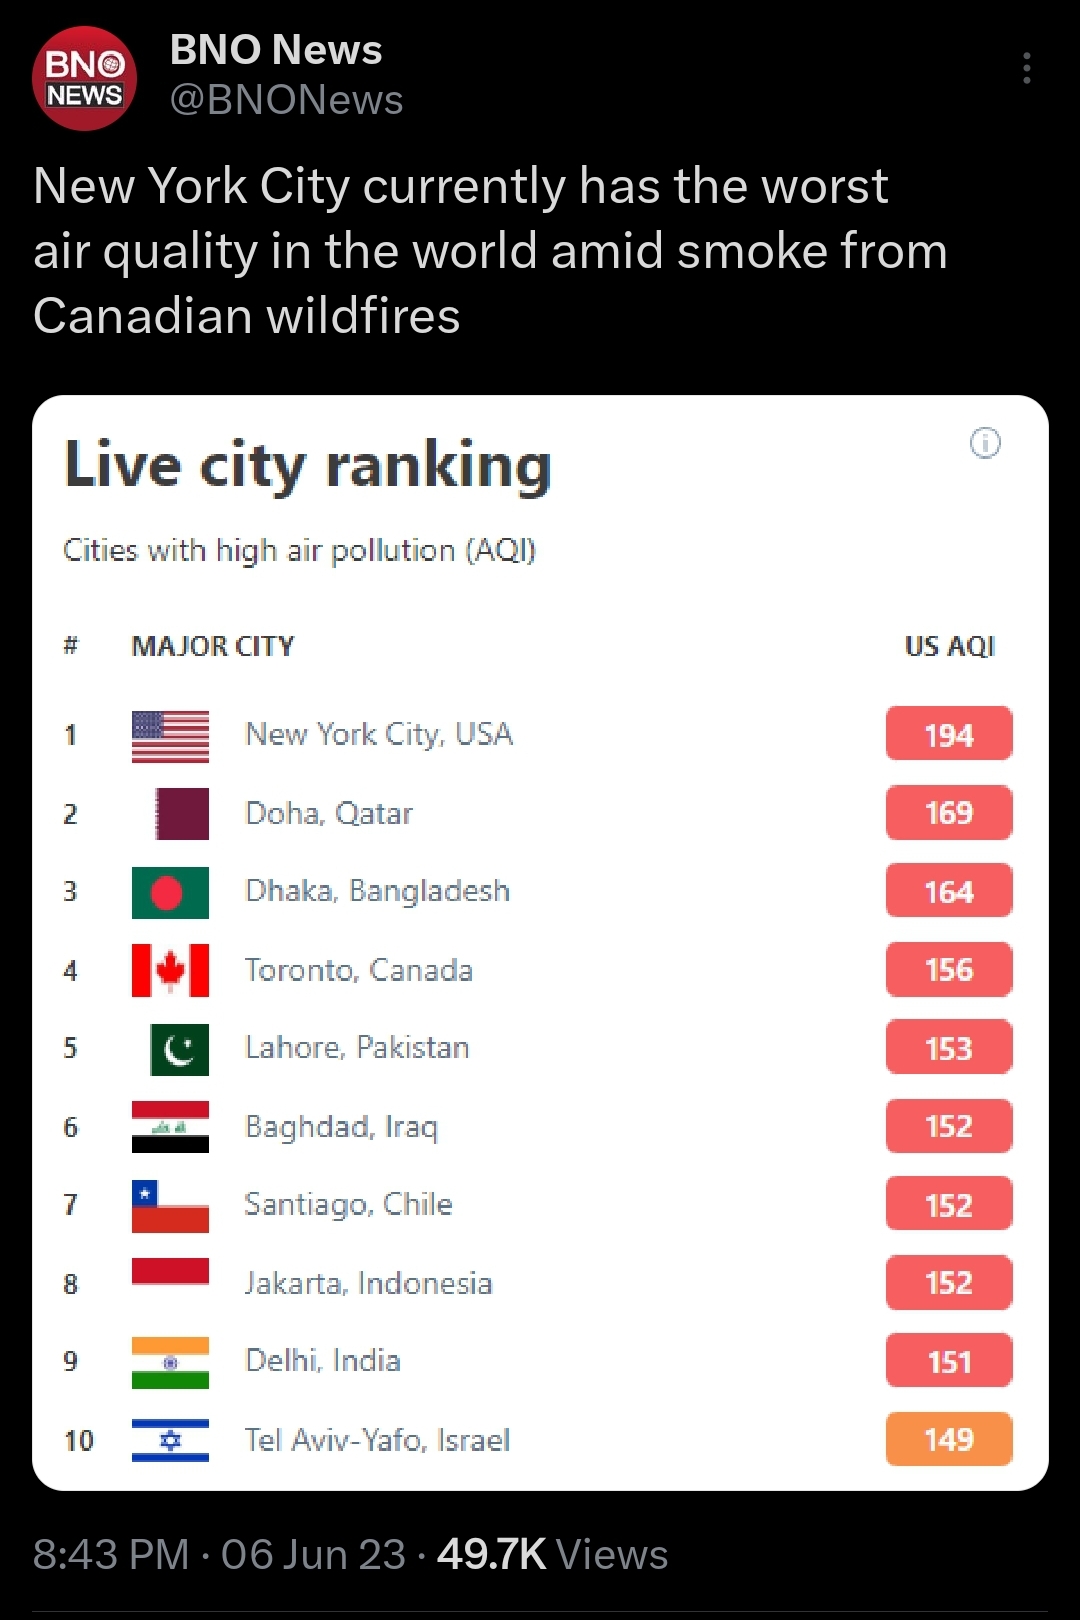1080x1620 pixels.
Task: Click the 49.7K Views count
Action: pos(553,1555)
